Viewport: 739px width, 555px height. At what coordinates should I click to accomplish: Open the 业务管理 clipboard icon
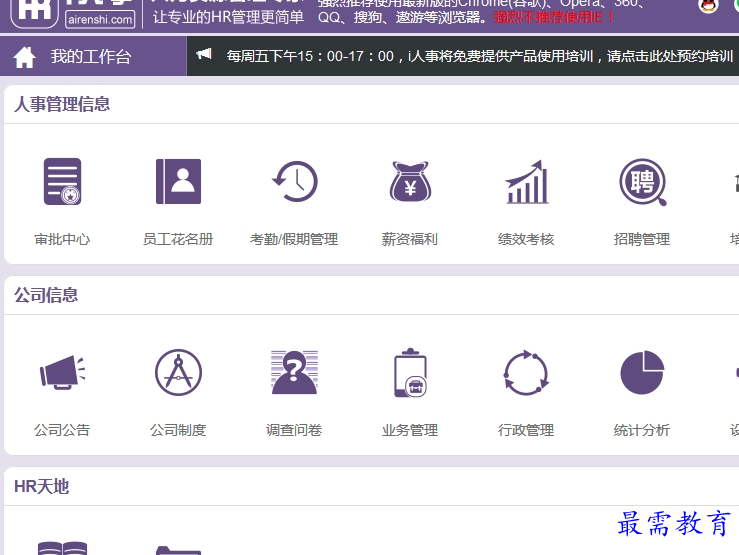point(410,373)
